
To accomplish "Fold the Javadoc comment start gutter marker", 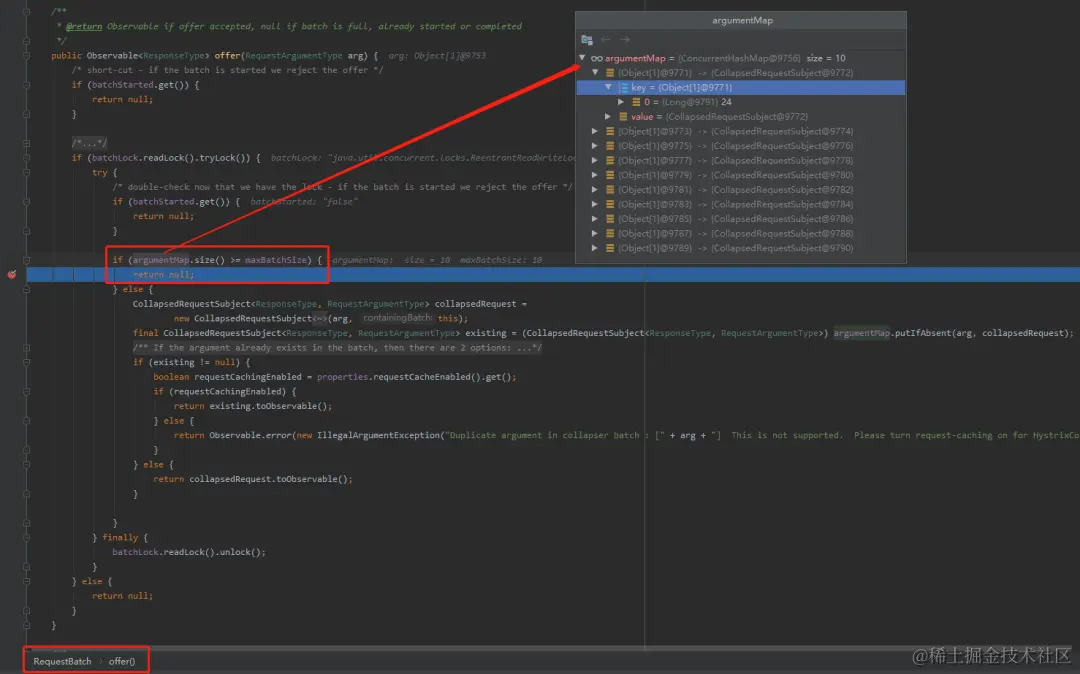I will pos(27,12).
